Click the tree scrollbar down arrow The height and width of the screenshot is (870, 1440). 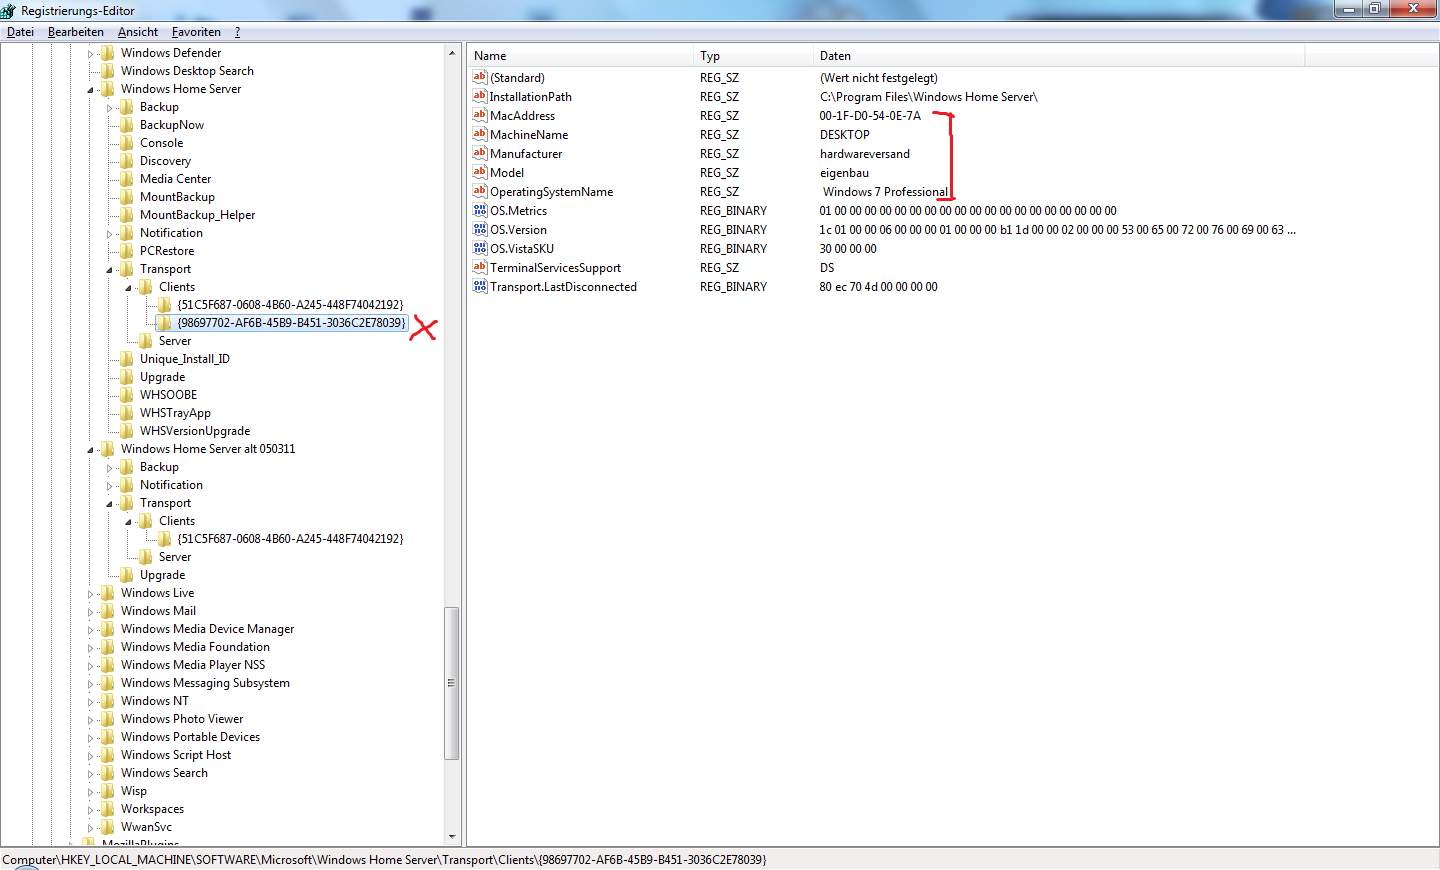(452, 837)
